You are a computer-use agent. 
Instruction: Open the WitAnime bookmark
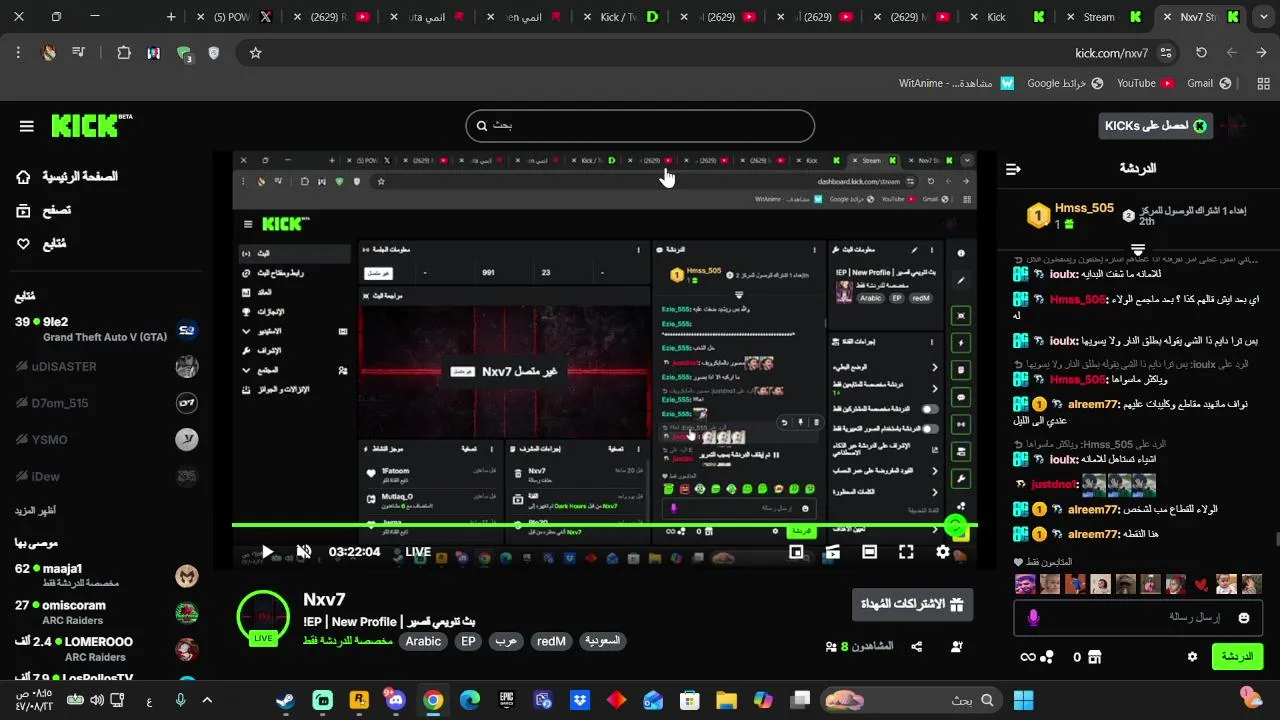[957, 83]
